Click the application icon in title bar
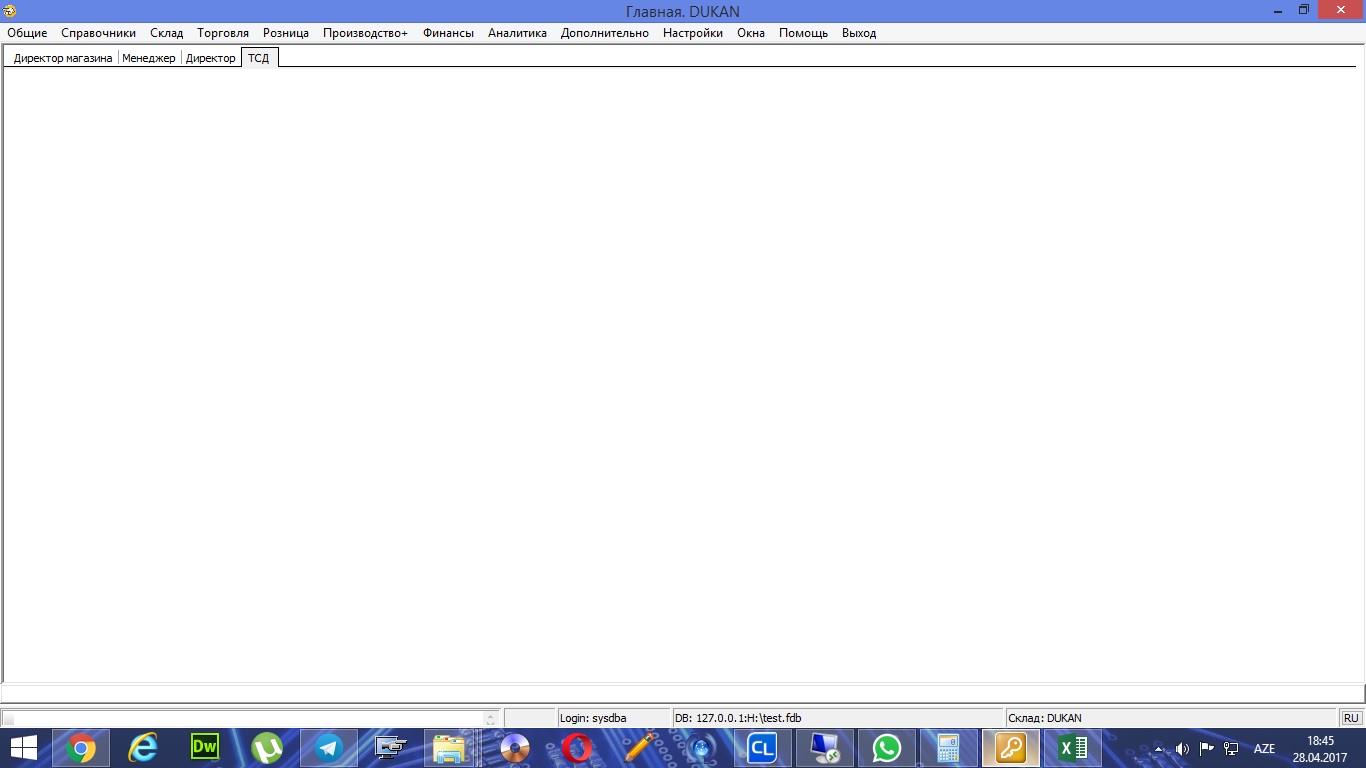This screenshot has height=768, width=1366. tap(10, 11)
